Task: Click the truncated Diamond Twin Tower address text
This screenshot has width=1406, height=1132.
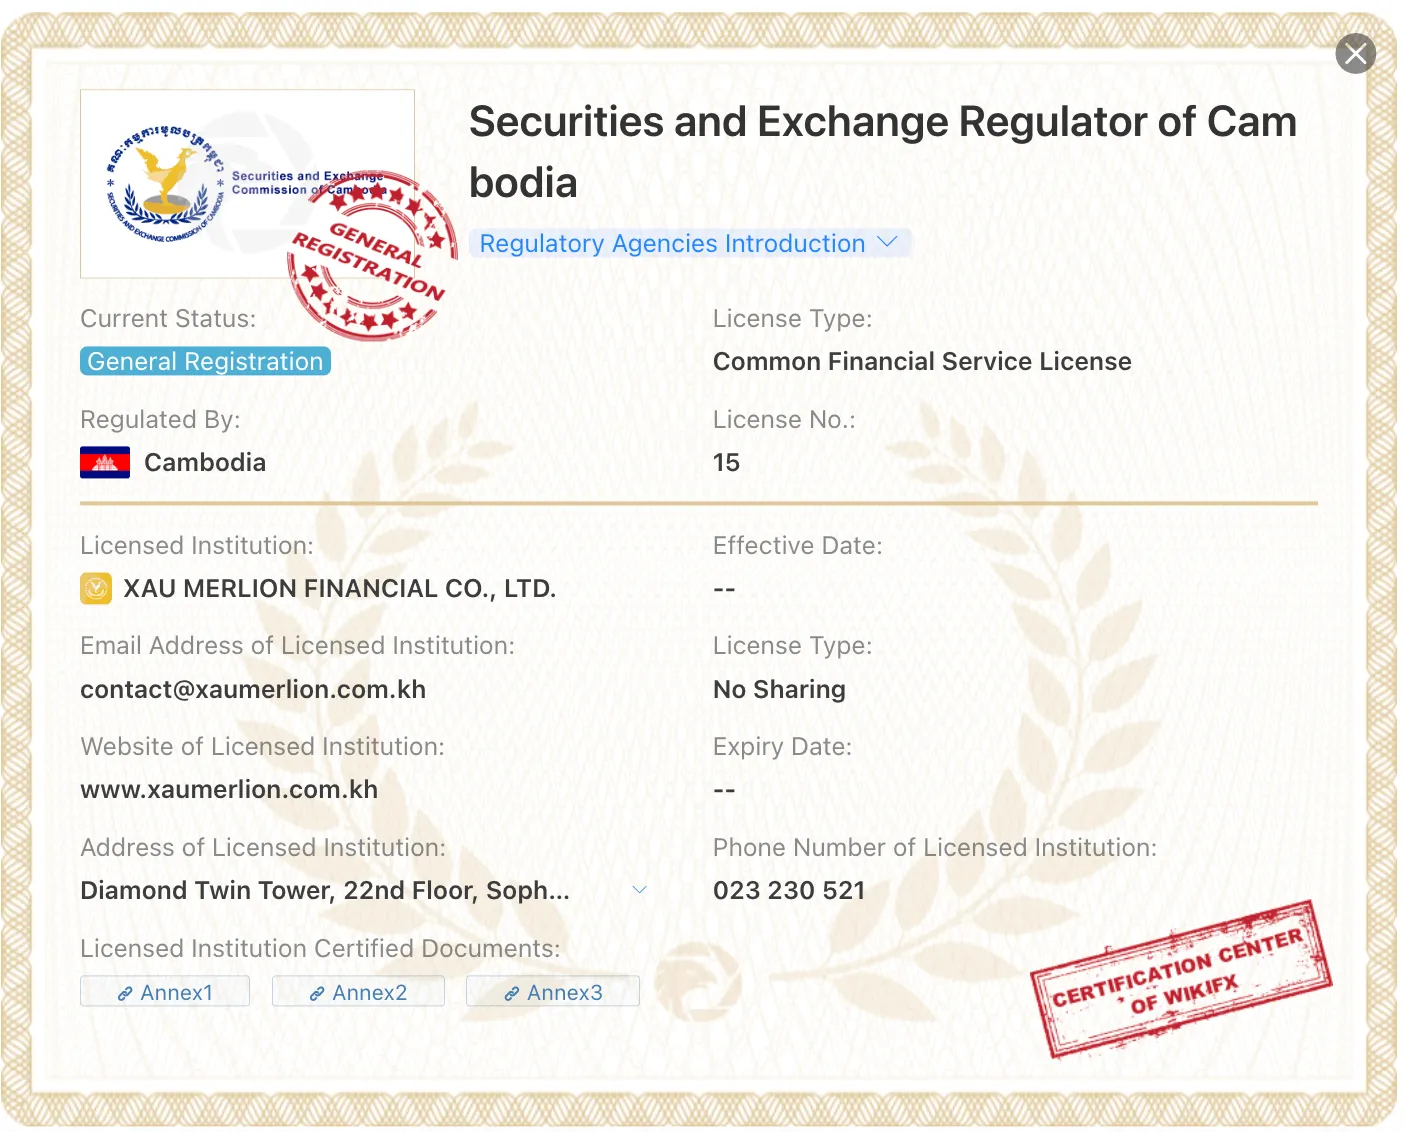Action: [x=325, y=890]
